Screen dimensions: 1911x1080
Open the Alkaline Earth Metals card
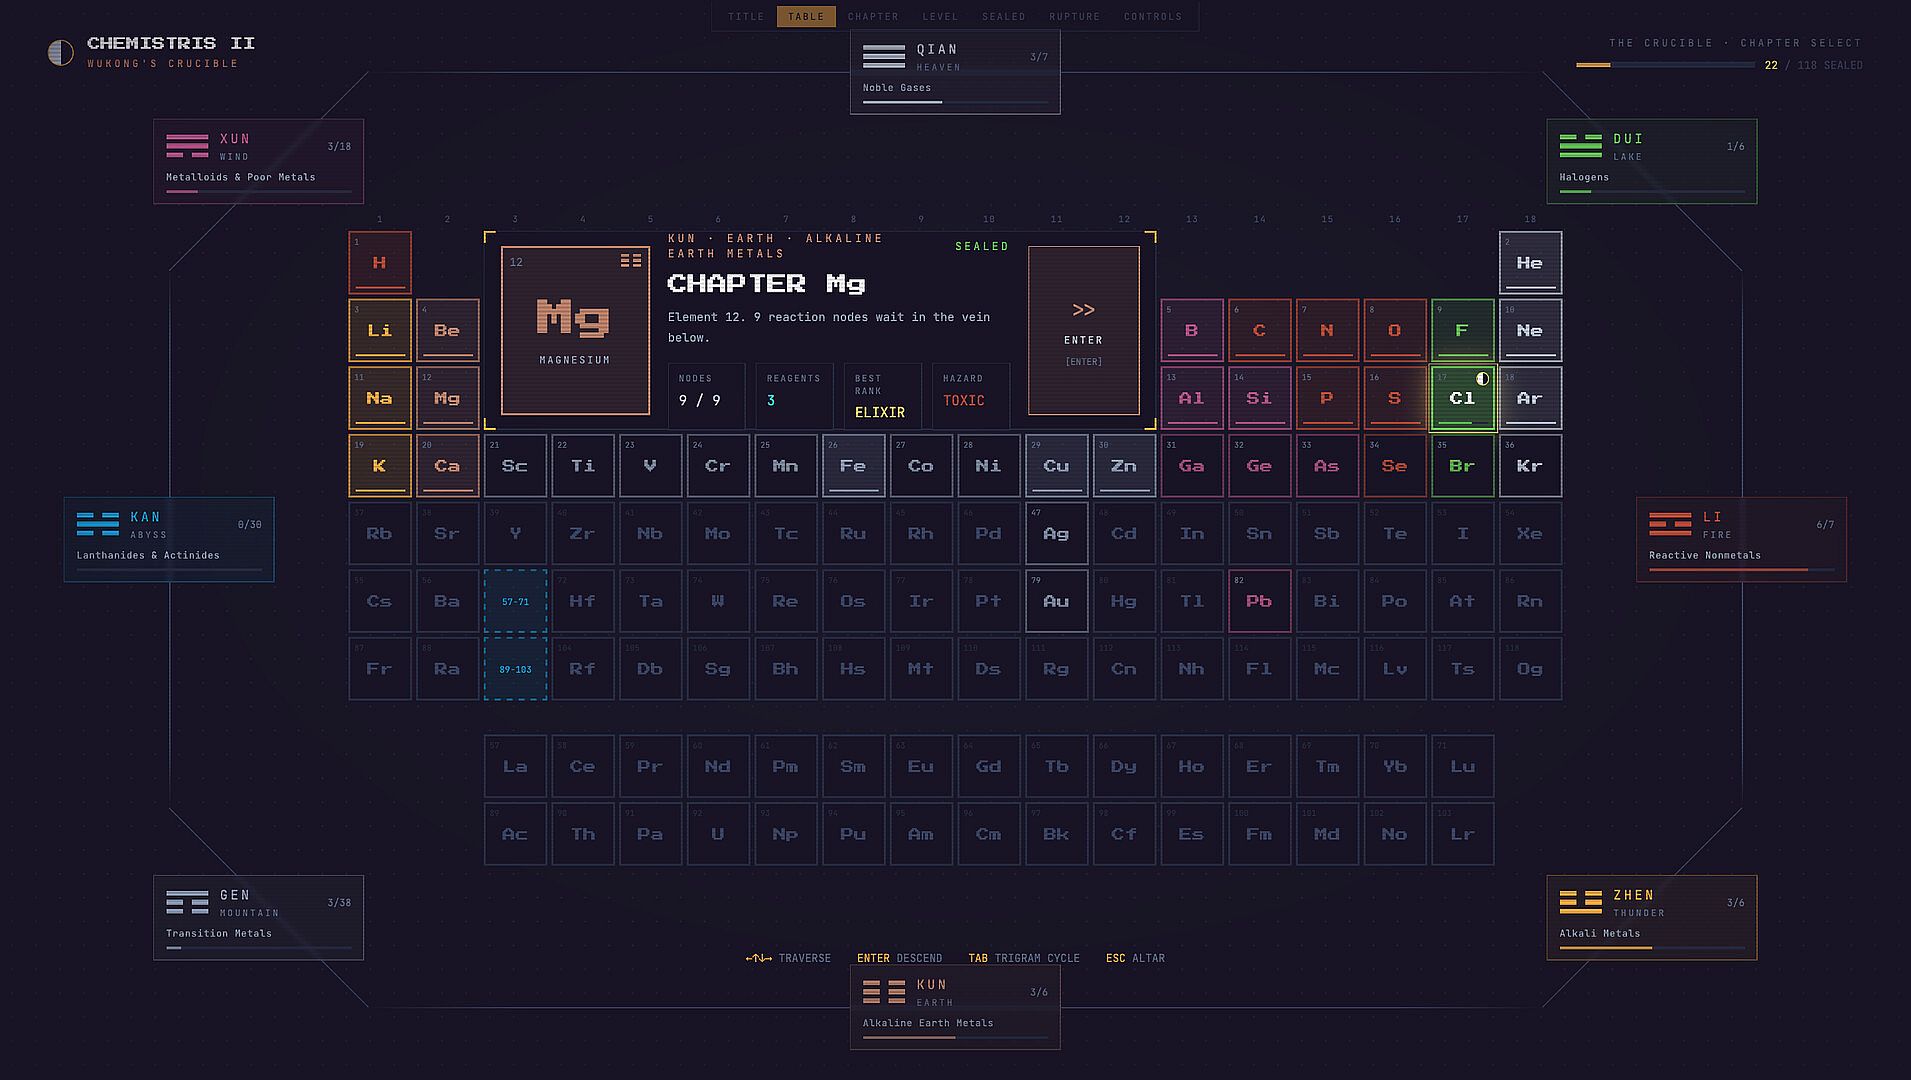955,1008
